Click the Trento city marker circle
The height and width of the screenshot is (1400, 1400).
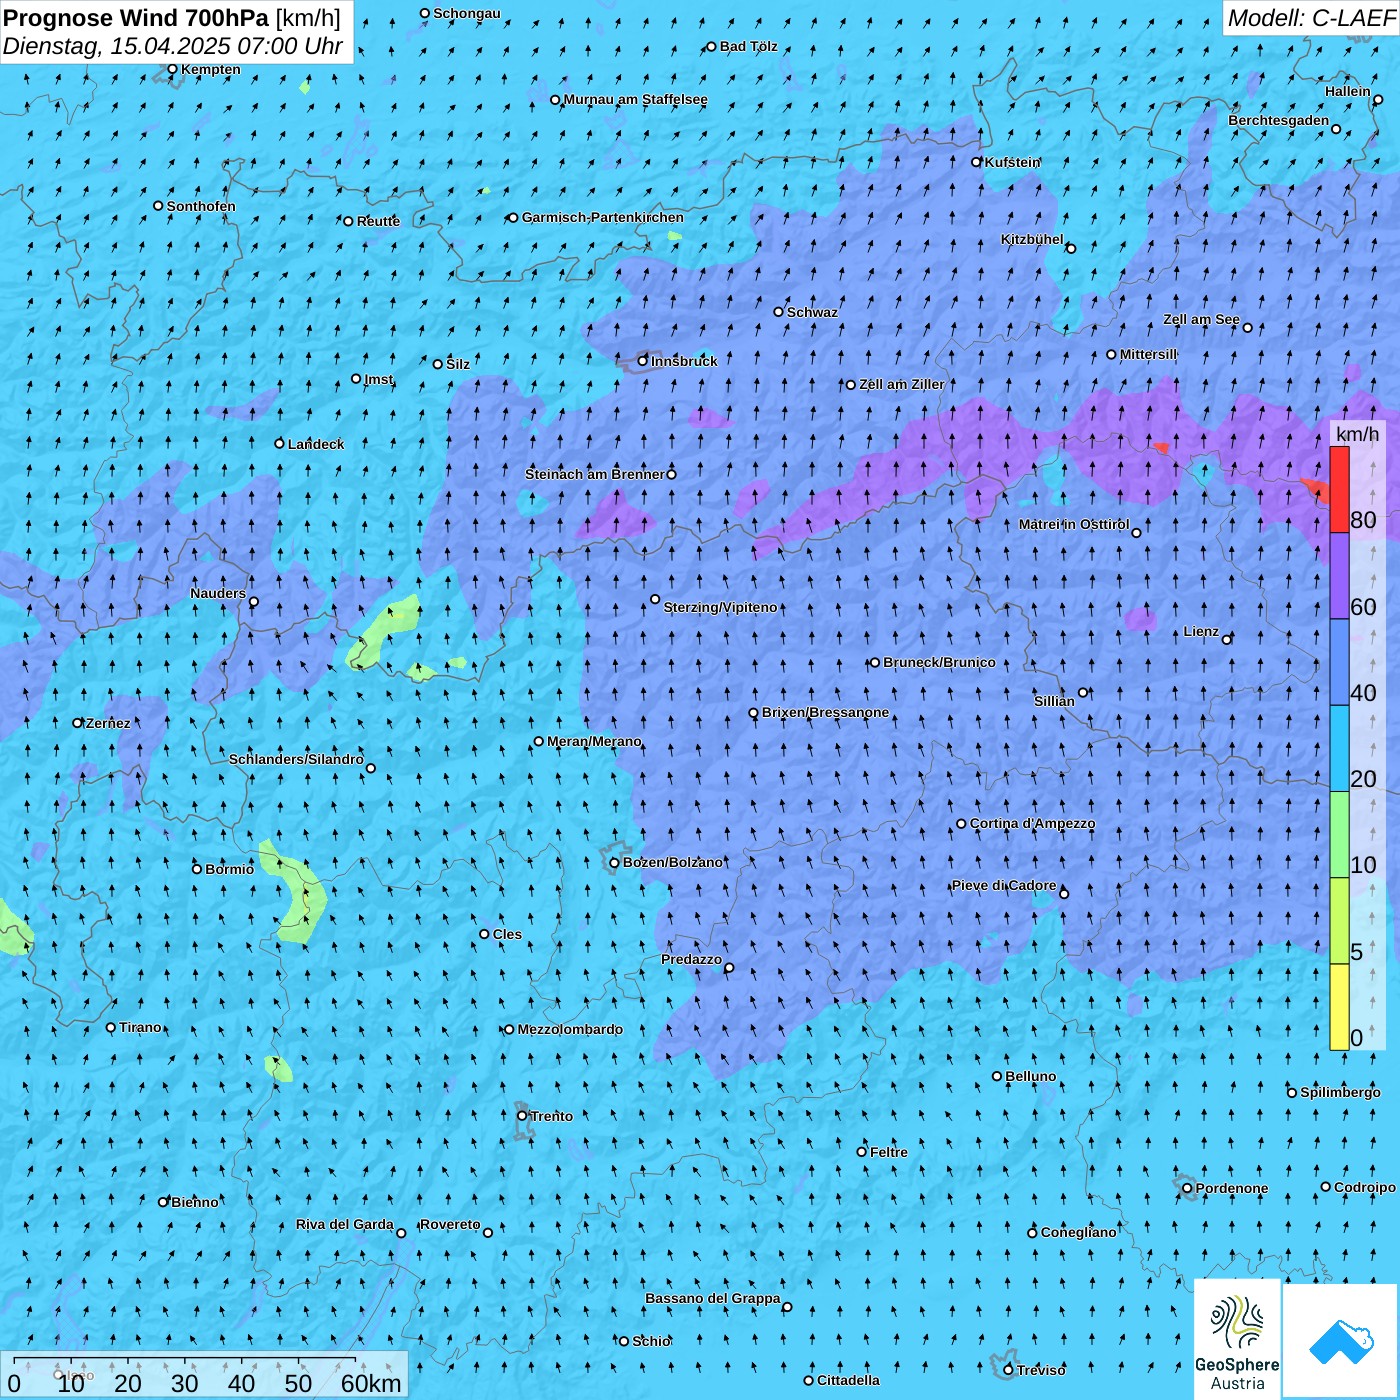pos(522,1116)
